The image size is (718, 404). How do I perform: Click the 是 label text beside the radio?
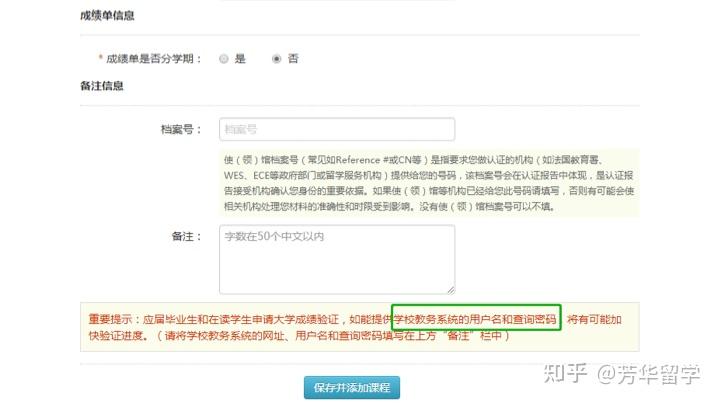pyautogui.click(x=240, y=59)
